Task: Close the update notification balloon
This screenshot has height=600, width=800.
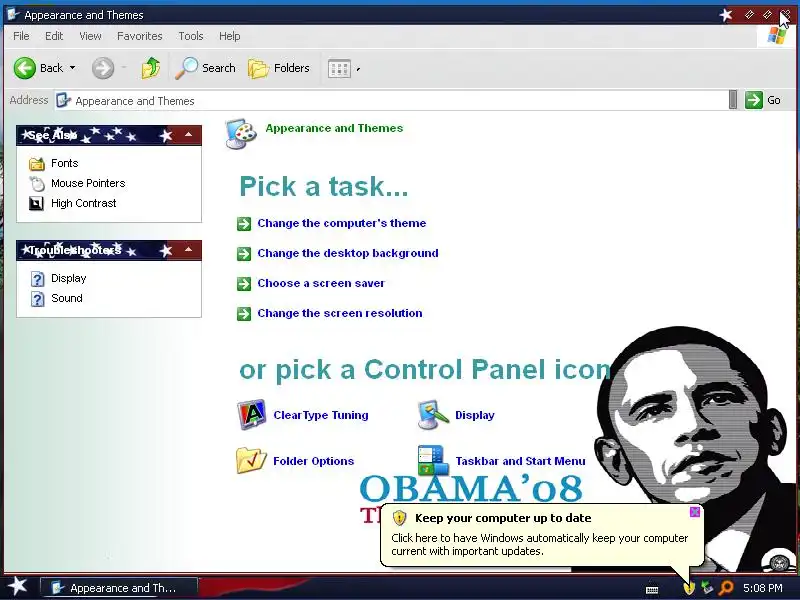Action: pos(694,512)
